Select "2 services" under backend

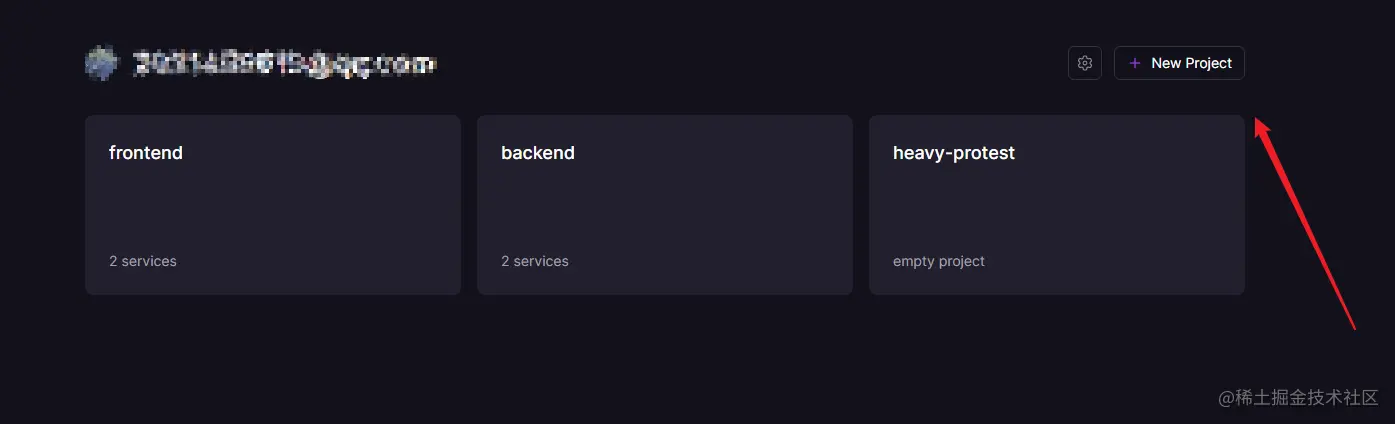(535, 261)
